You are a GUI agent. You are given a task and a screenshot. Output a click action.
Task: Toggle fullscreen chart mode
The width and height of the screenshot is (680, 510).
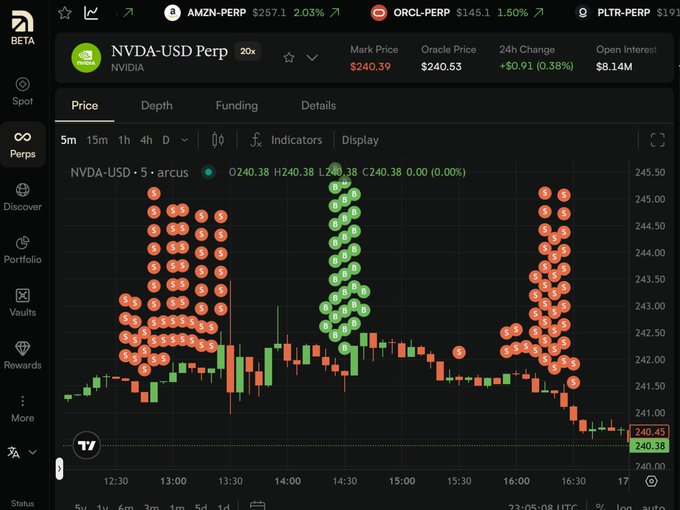[x=657, y=140]
